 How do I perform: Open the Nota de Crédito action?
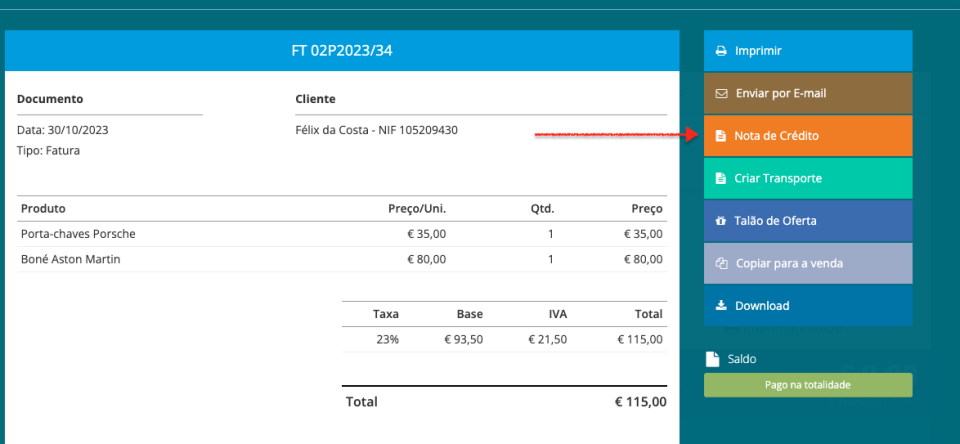click(808, 135)
